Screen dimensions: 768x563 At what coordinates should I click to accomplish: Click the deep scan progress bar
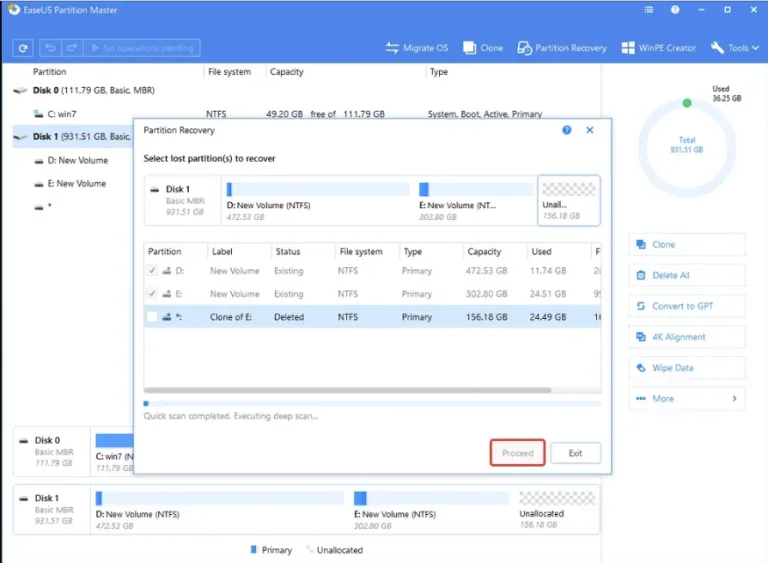point(372,404)
